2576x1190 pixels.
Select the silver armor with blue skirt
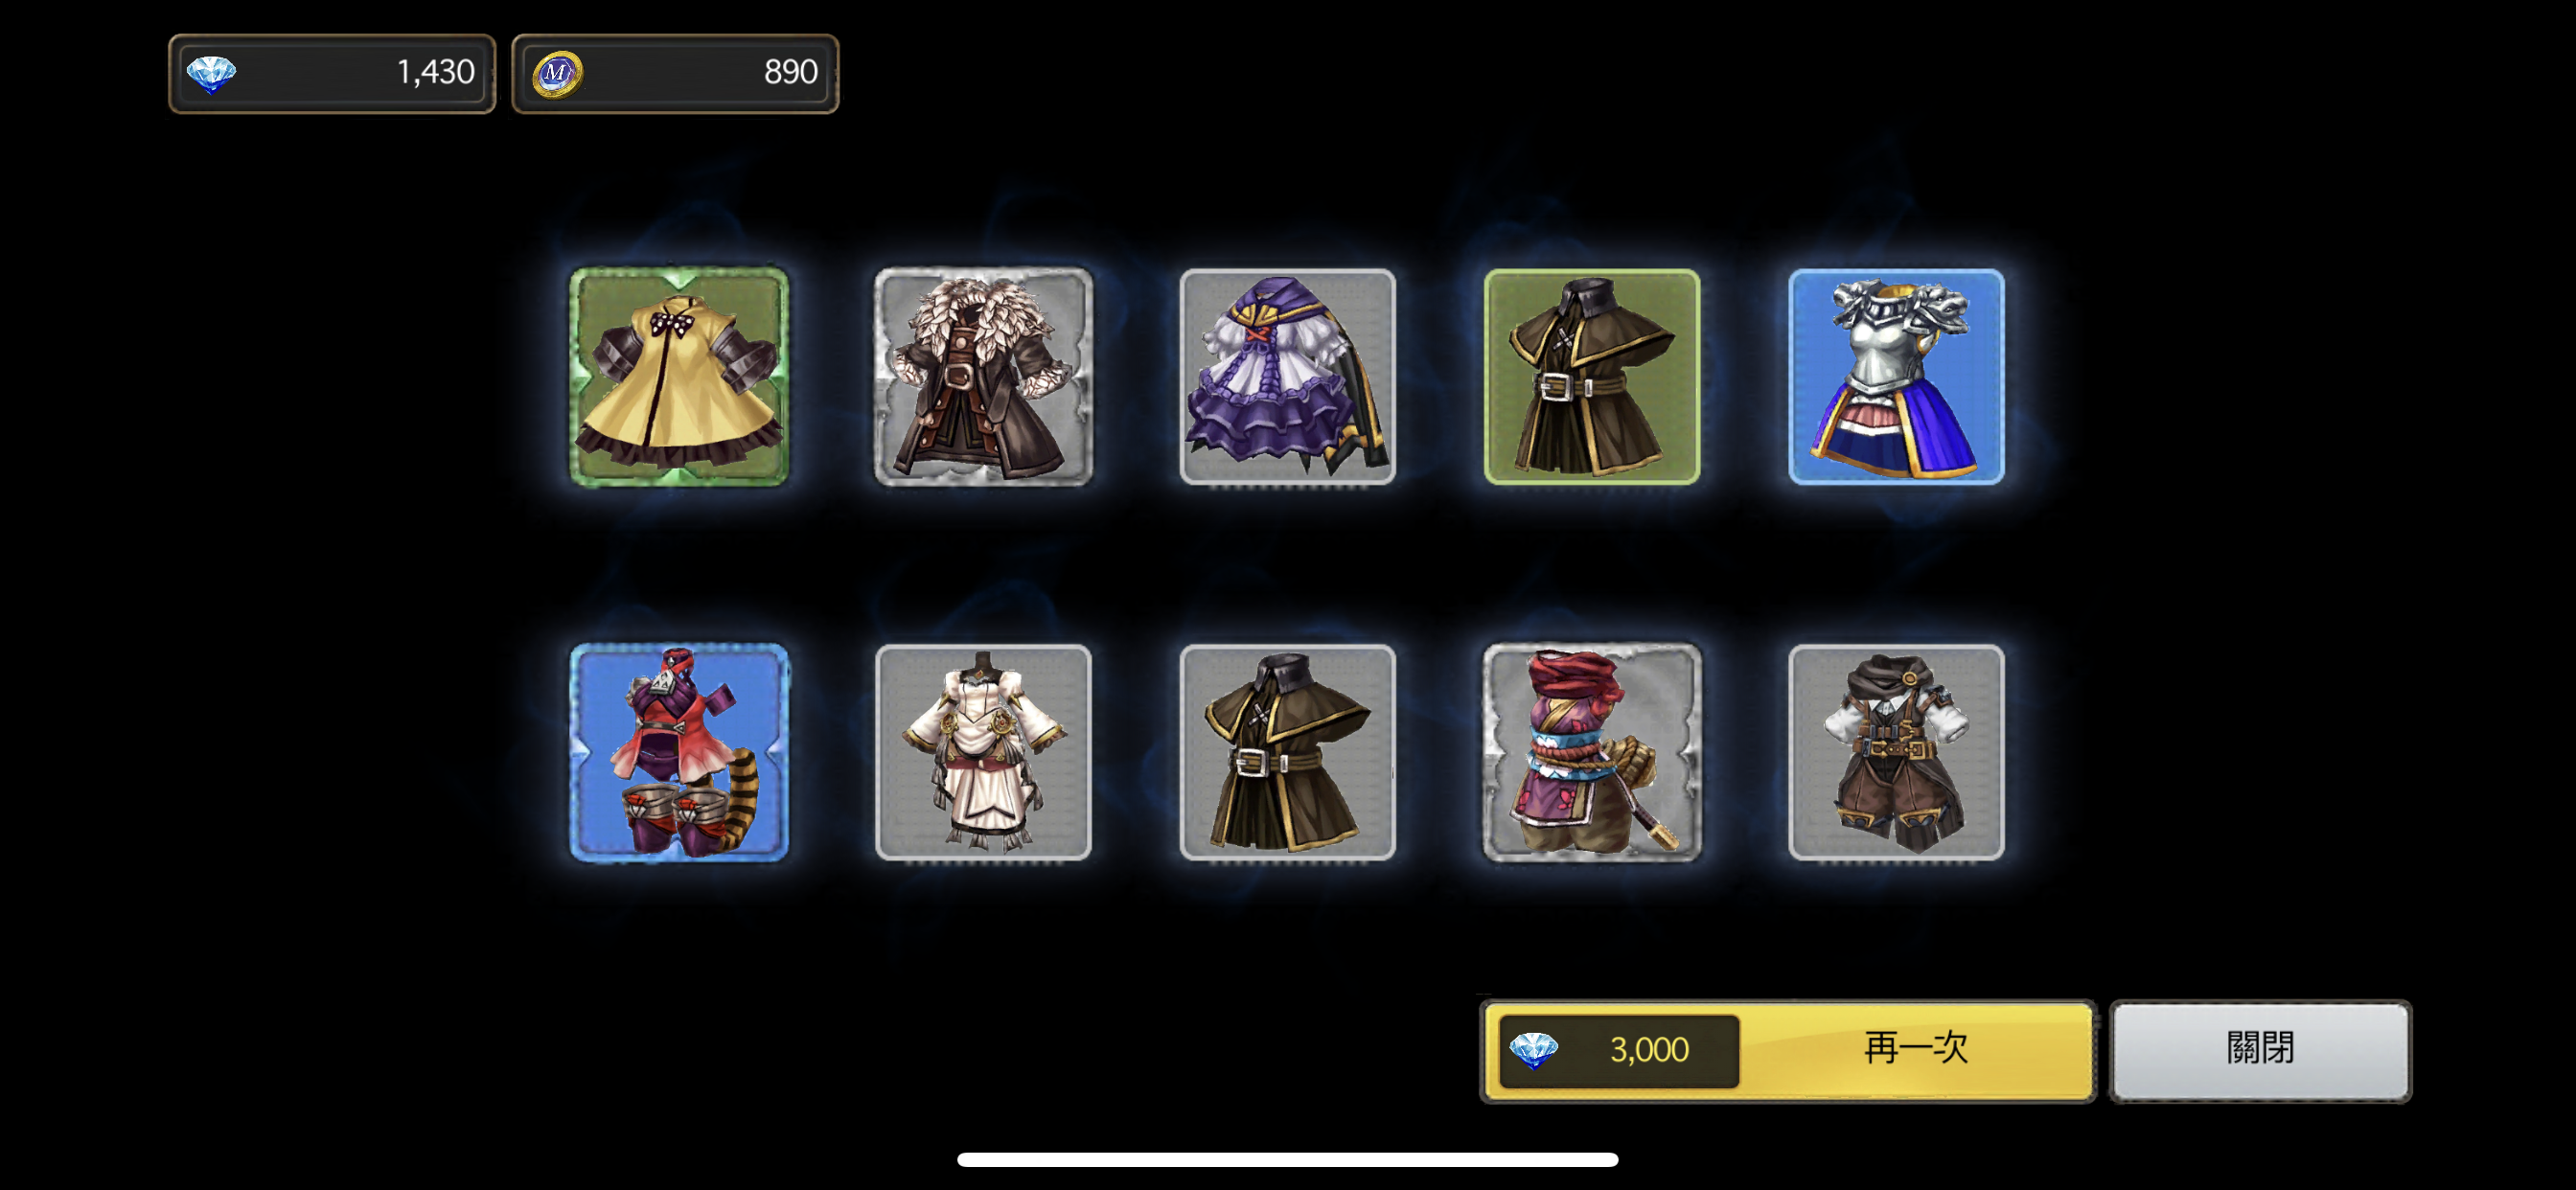1896,377
